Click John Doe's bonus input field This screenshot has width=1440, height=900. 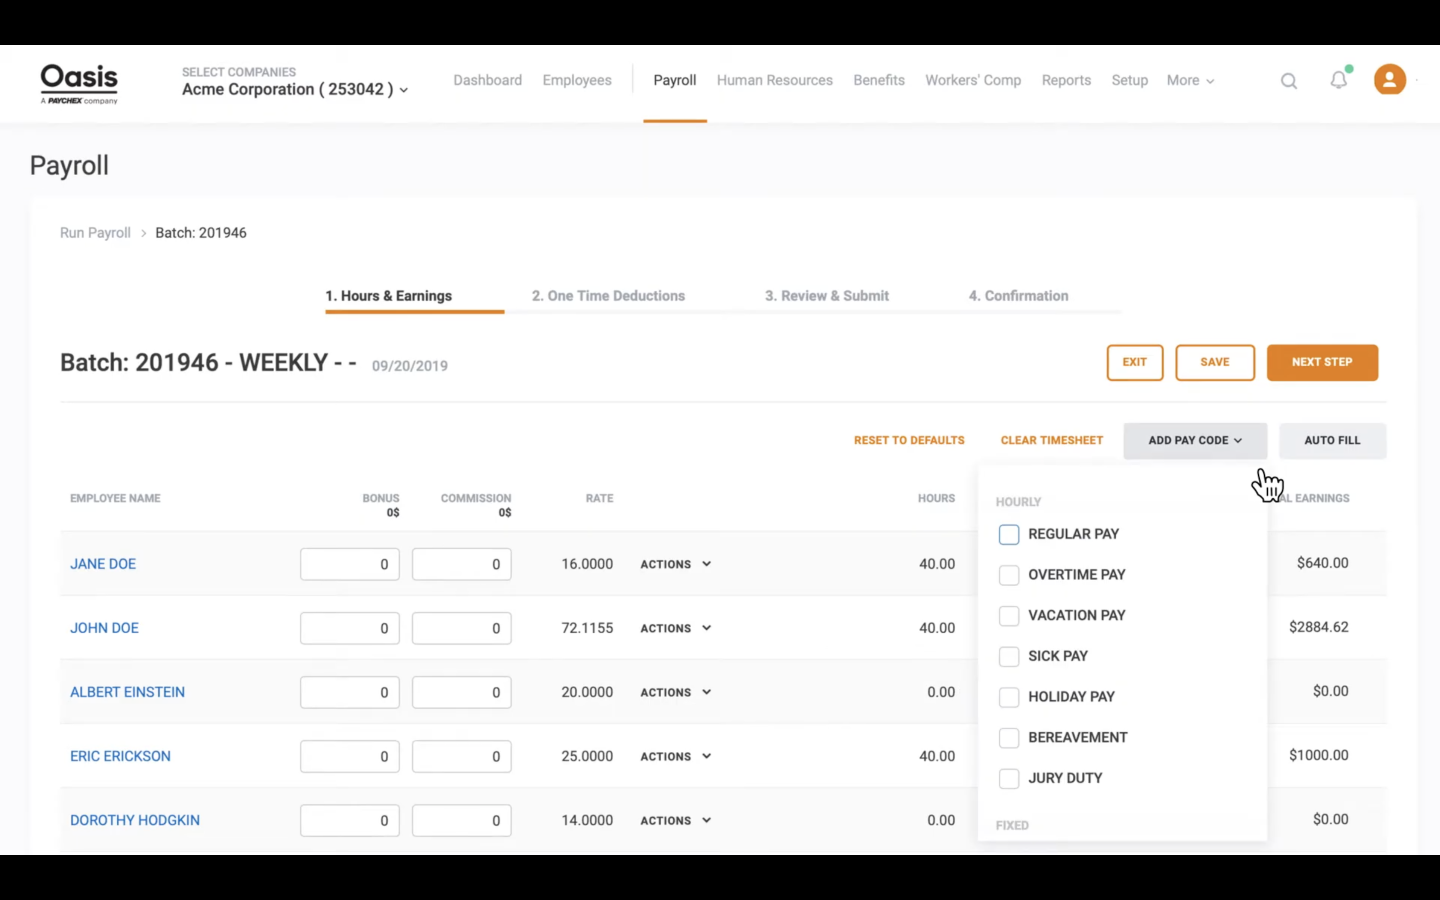click(350, 629)
